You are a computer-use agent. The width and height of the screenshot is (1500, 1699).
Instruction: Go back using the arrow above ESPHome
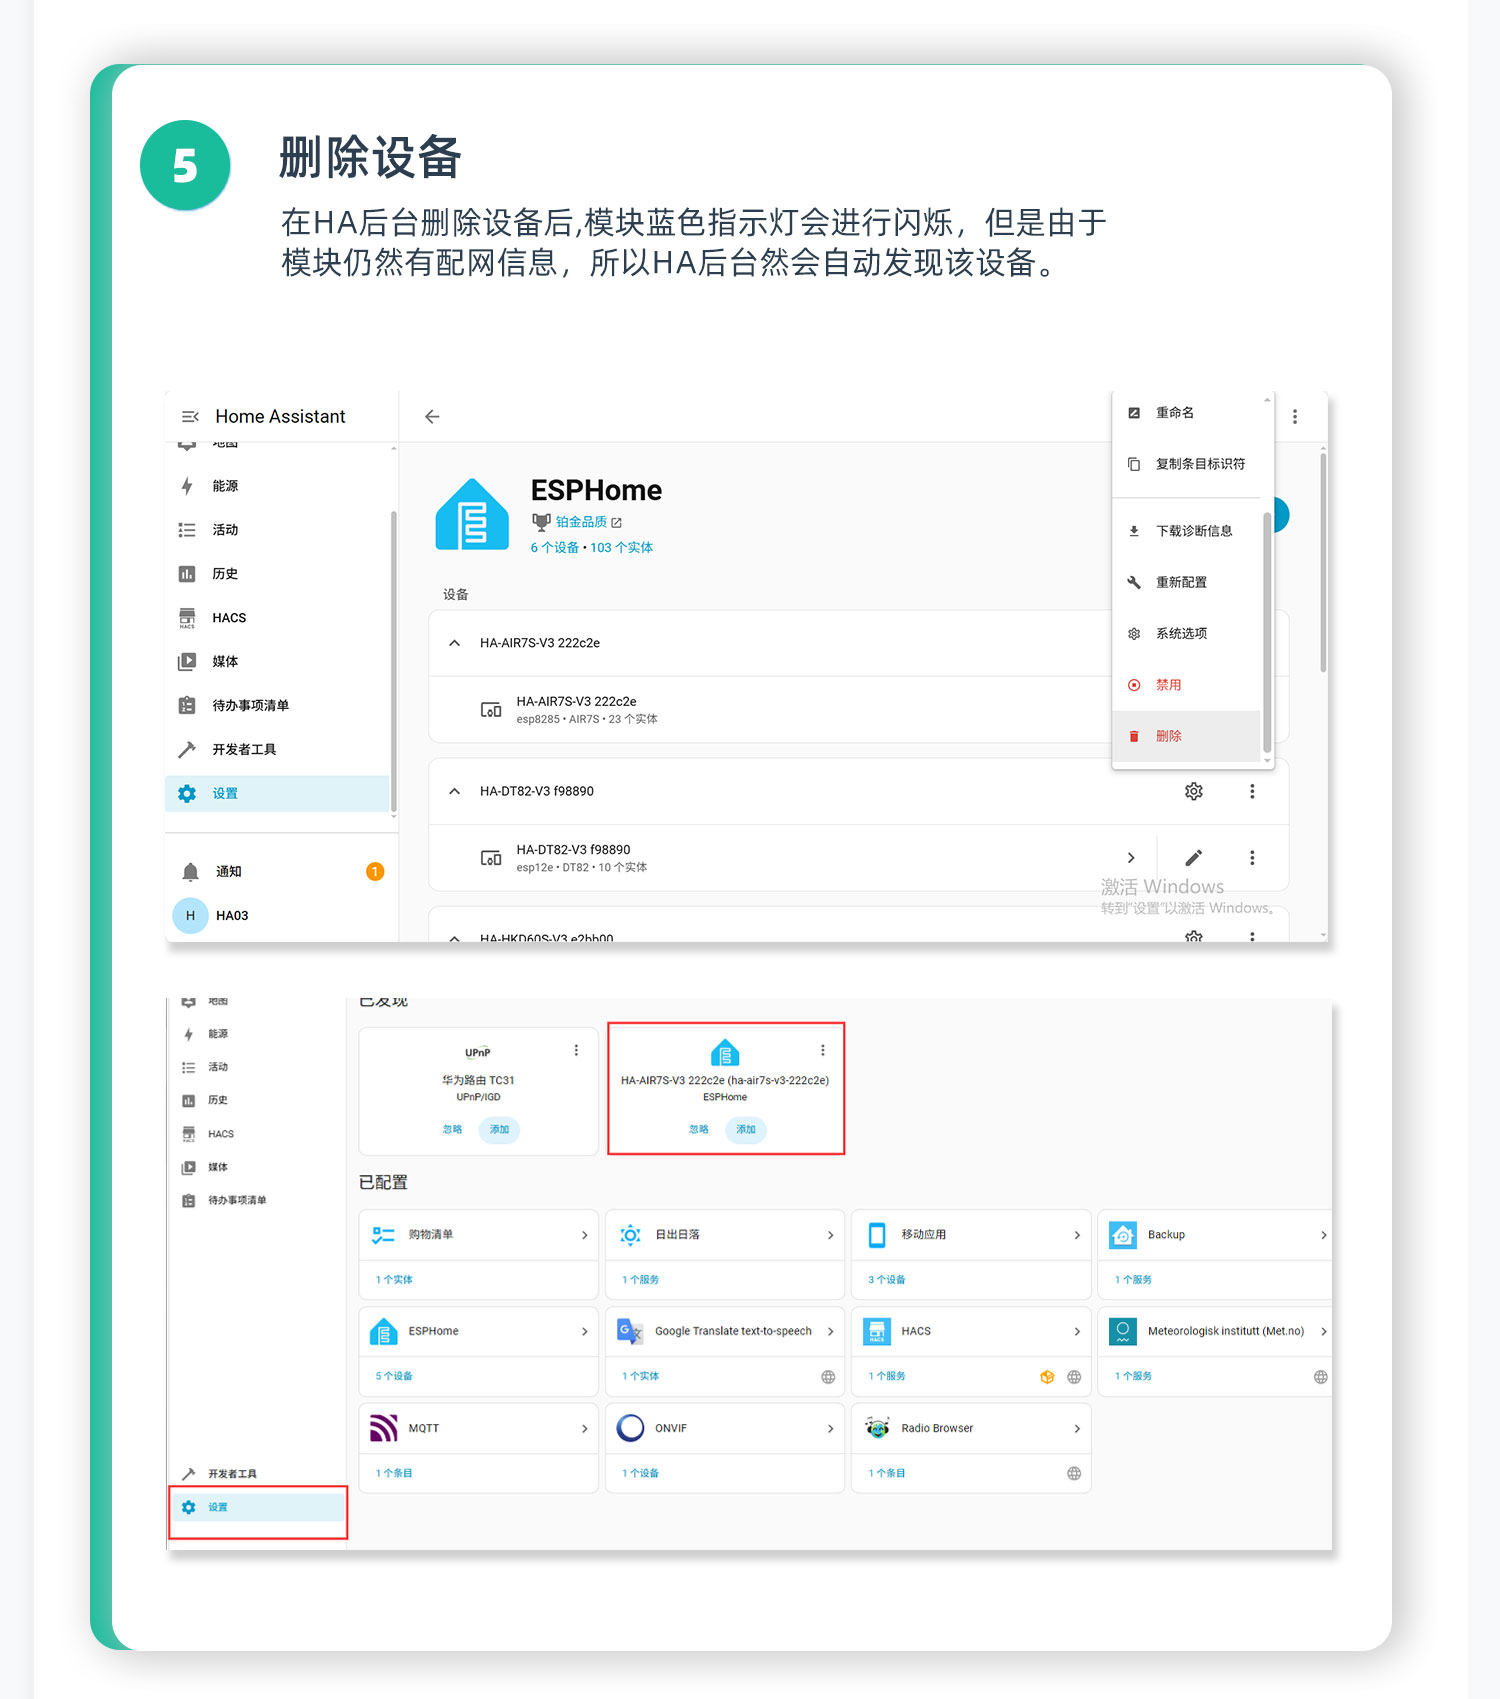pos(432,416)
